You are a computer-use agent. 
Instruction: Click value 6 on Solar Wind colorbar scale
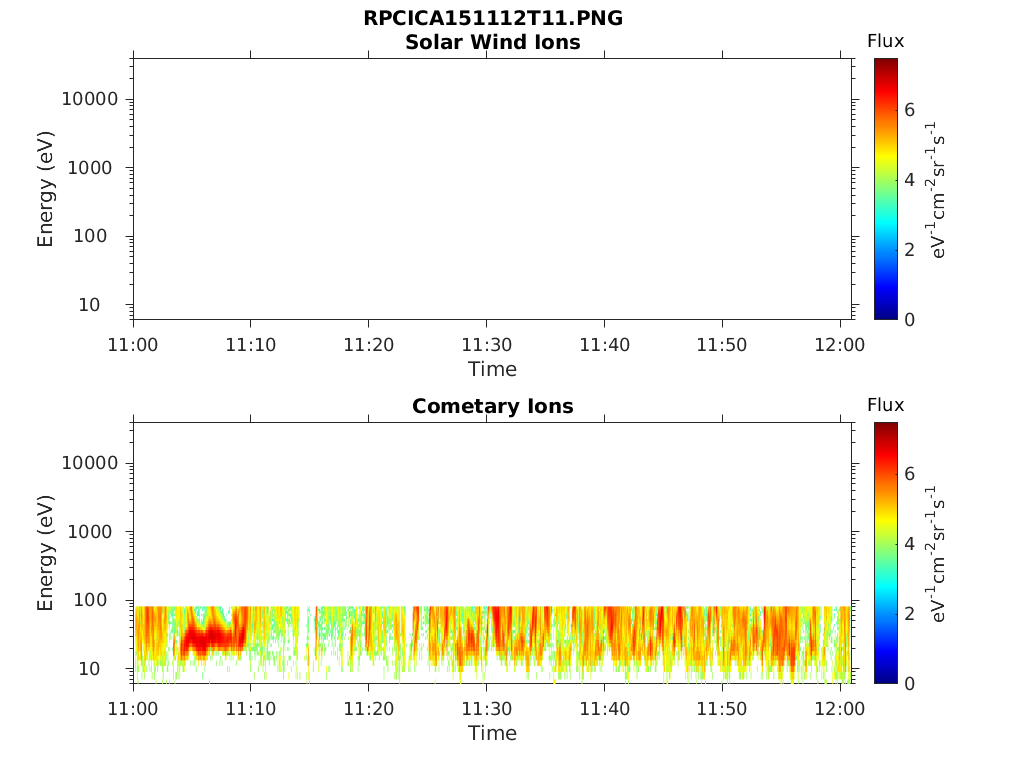910,110
